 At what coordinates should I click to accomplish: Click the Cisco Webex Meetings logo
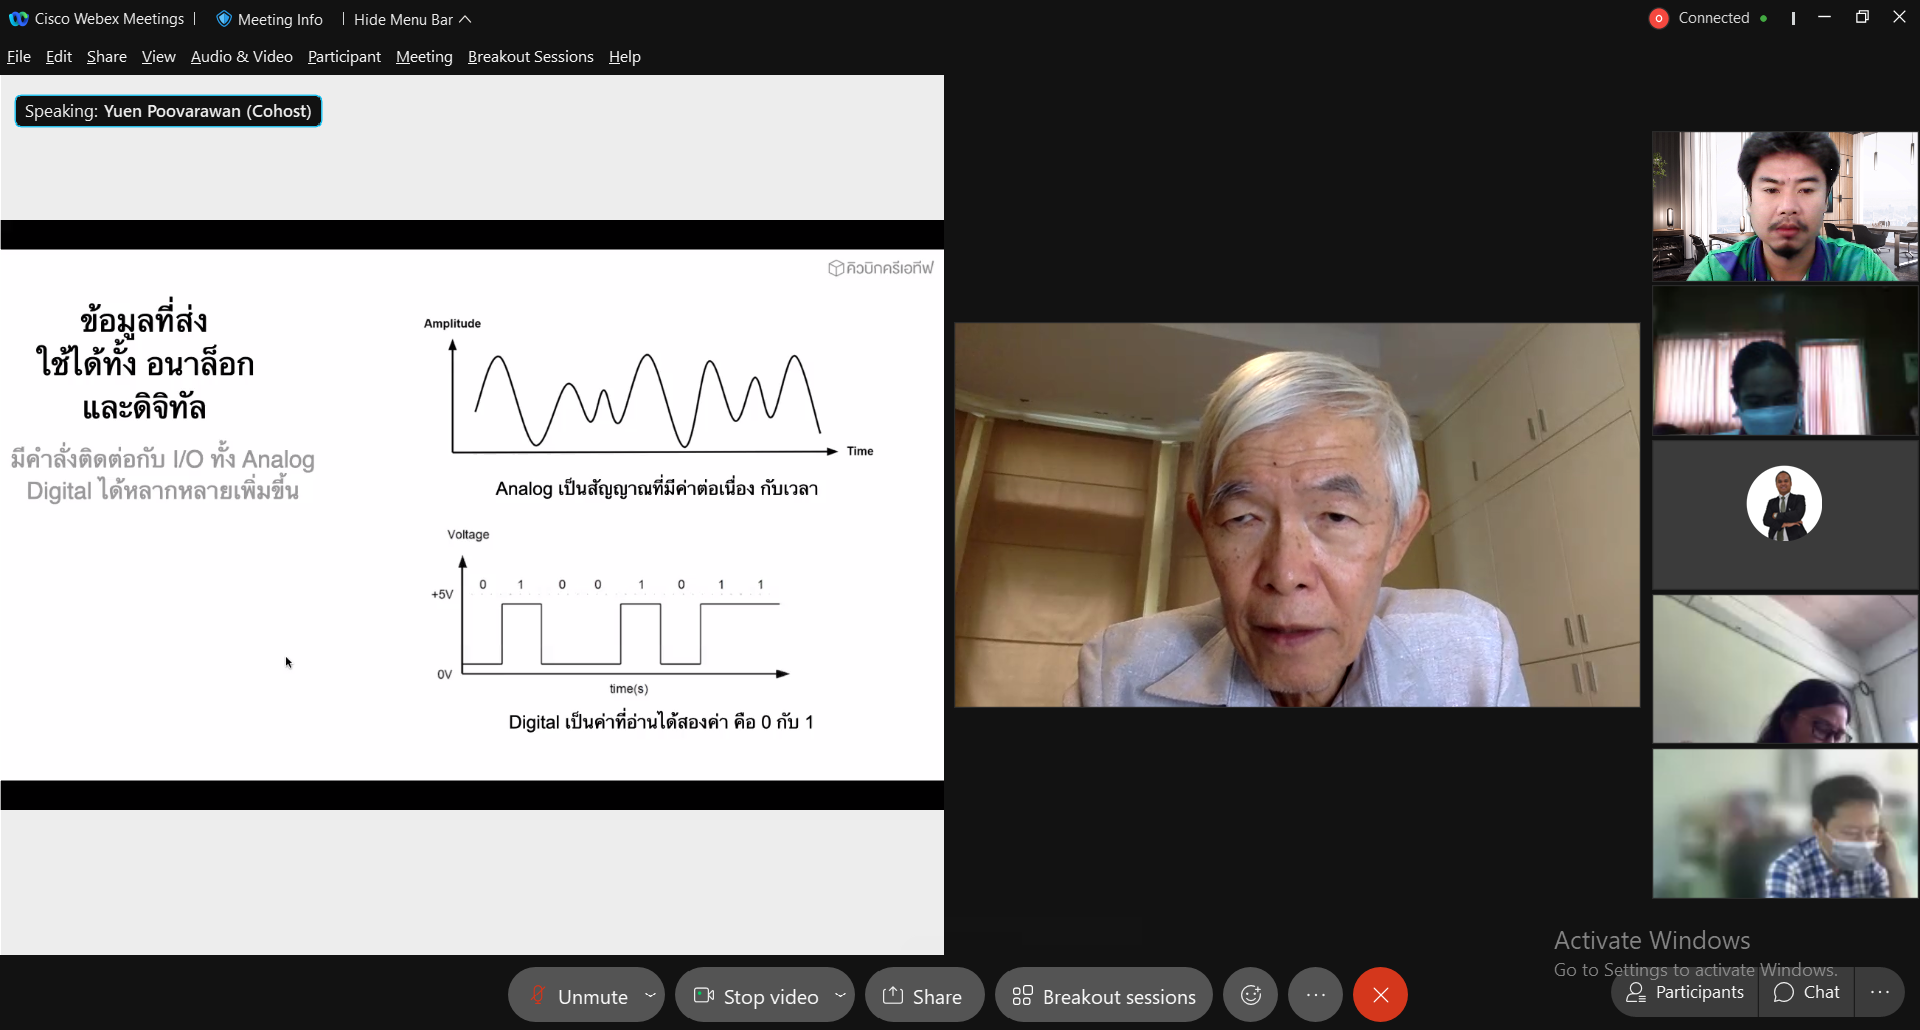pos(18,19)
